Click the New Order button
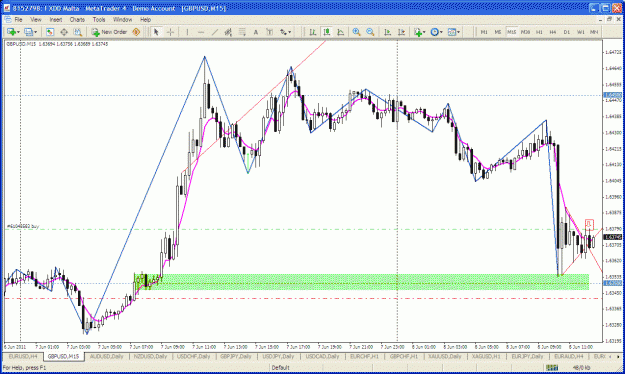The image size is (625, 374). [109, 32]
